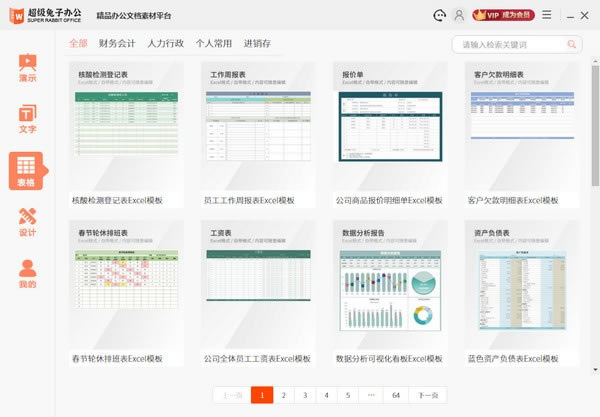Open the 我的 personal section
This screenshot has height=417, width=600.
click(x=28, y=274)
